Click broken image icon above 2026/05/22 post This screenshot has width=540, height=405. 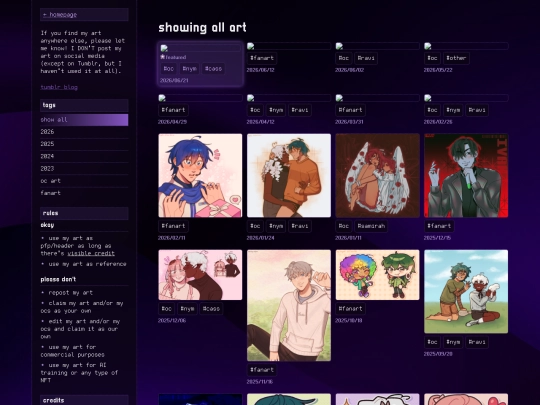[x=428, y=46]
